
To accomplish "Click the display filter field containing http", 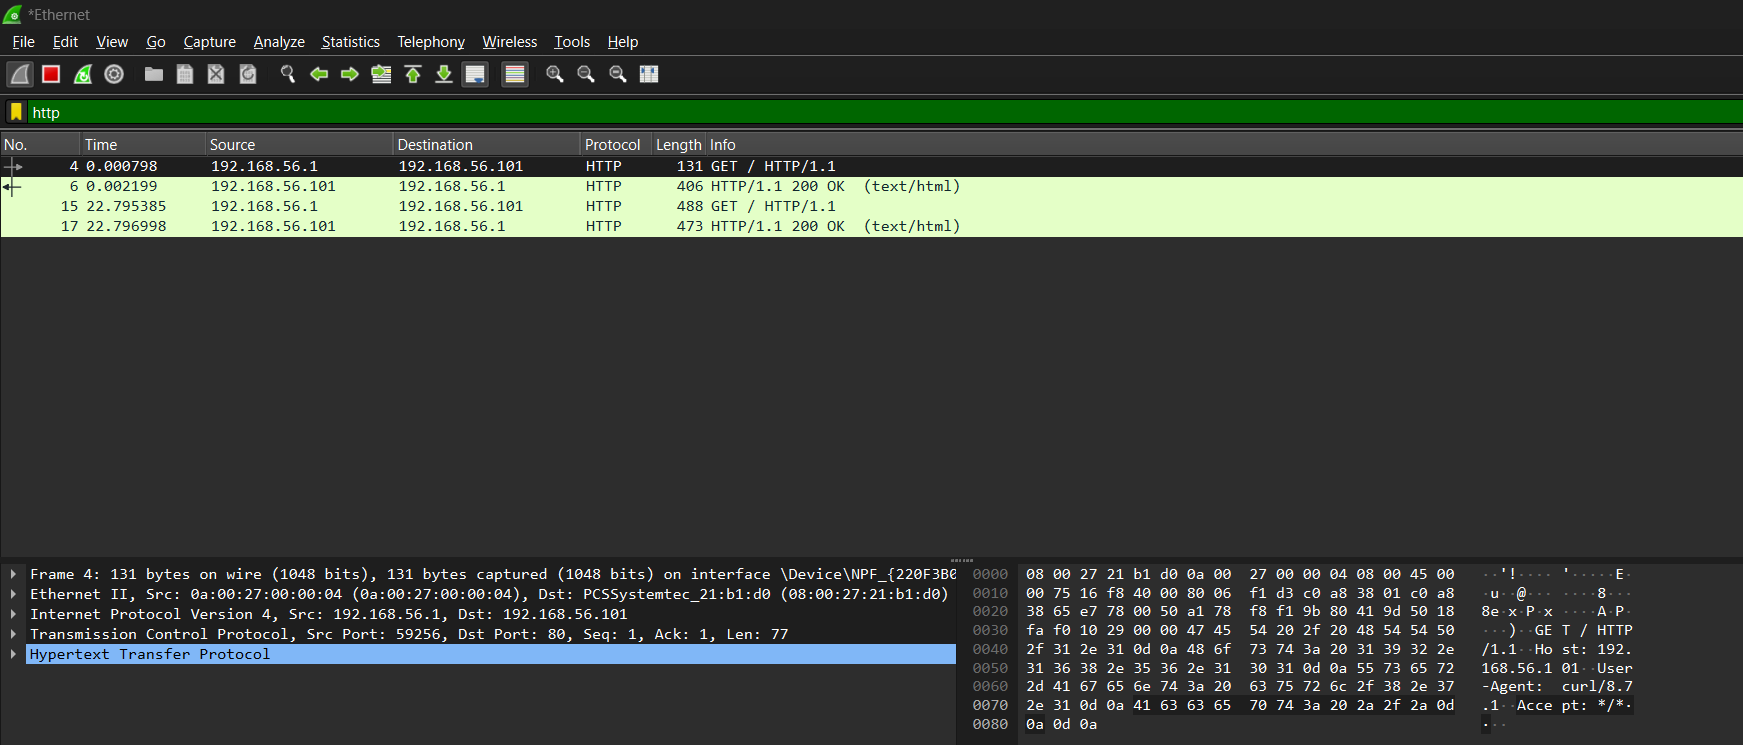I will (x=884, y=112).
